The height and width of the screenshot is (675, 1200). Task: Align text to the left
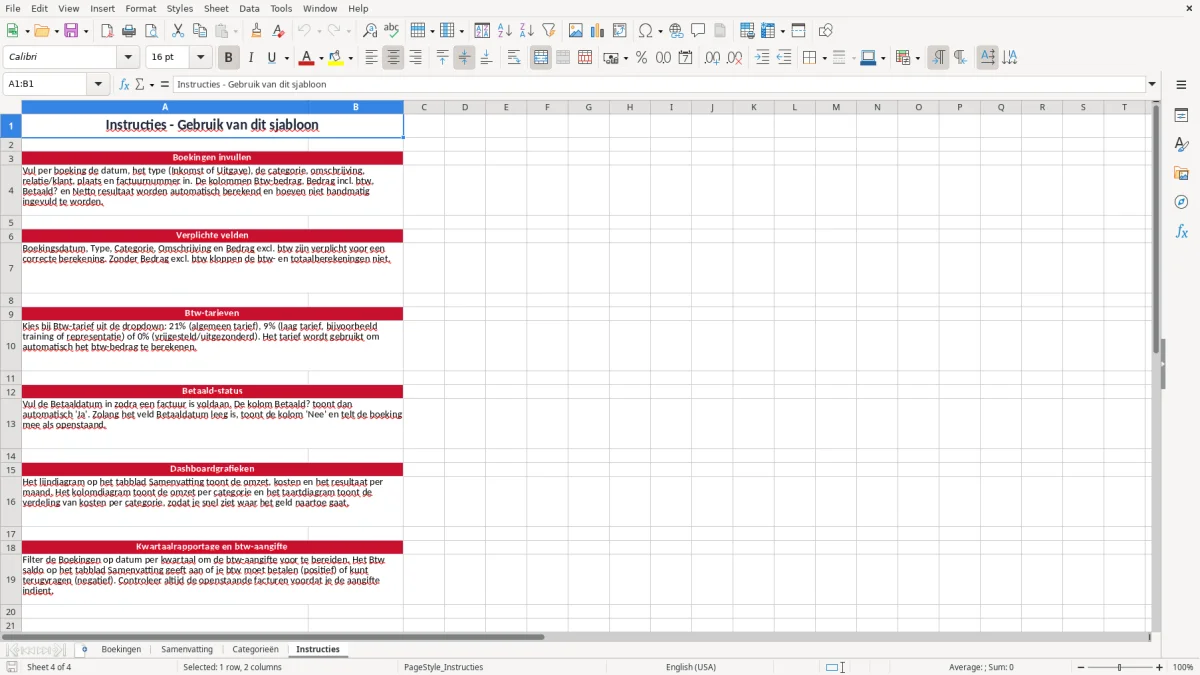tap(371, 58)
